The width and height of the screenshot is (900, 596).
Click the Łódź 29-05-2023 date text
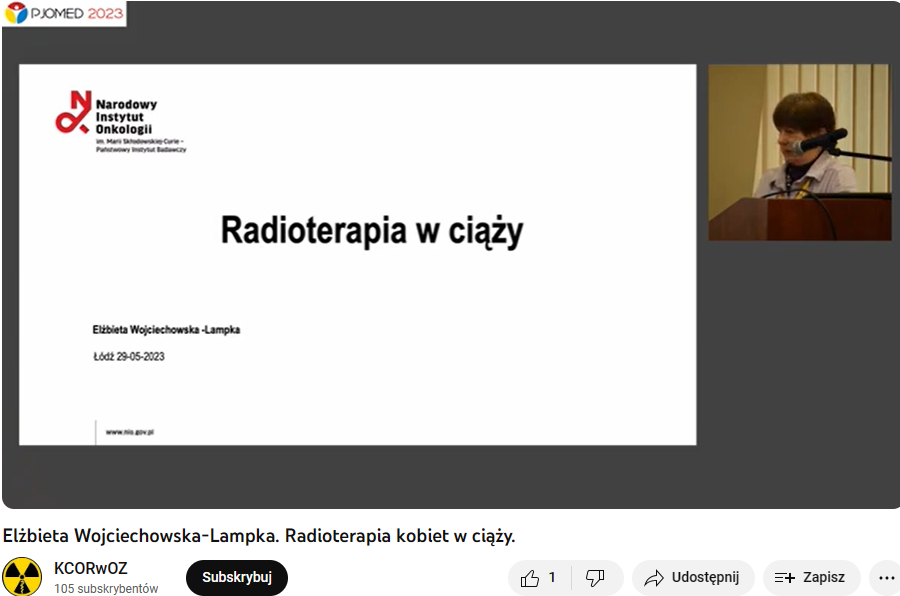129,357
